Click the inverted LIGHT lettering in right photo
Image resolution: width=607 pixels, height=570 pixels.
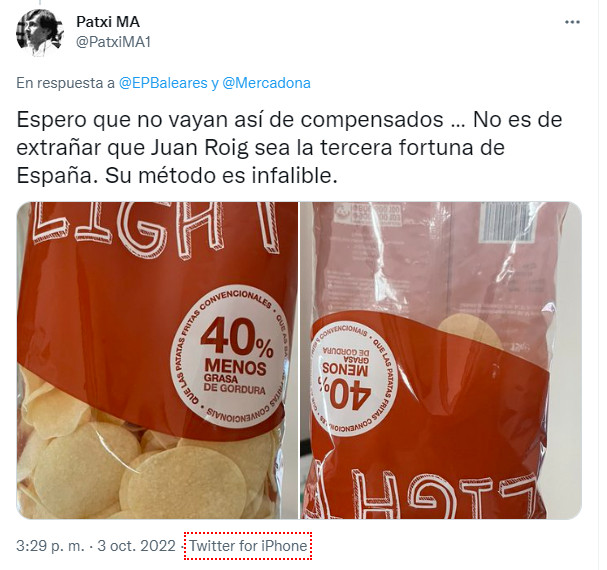click(x=430, y=494)
